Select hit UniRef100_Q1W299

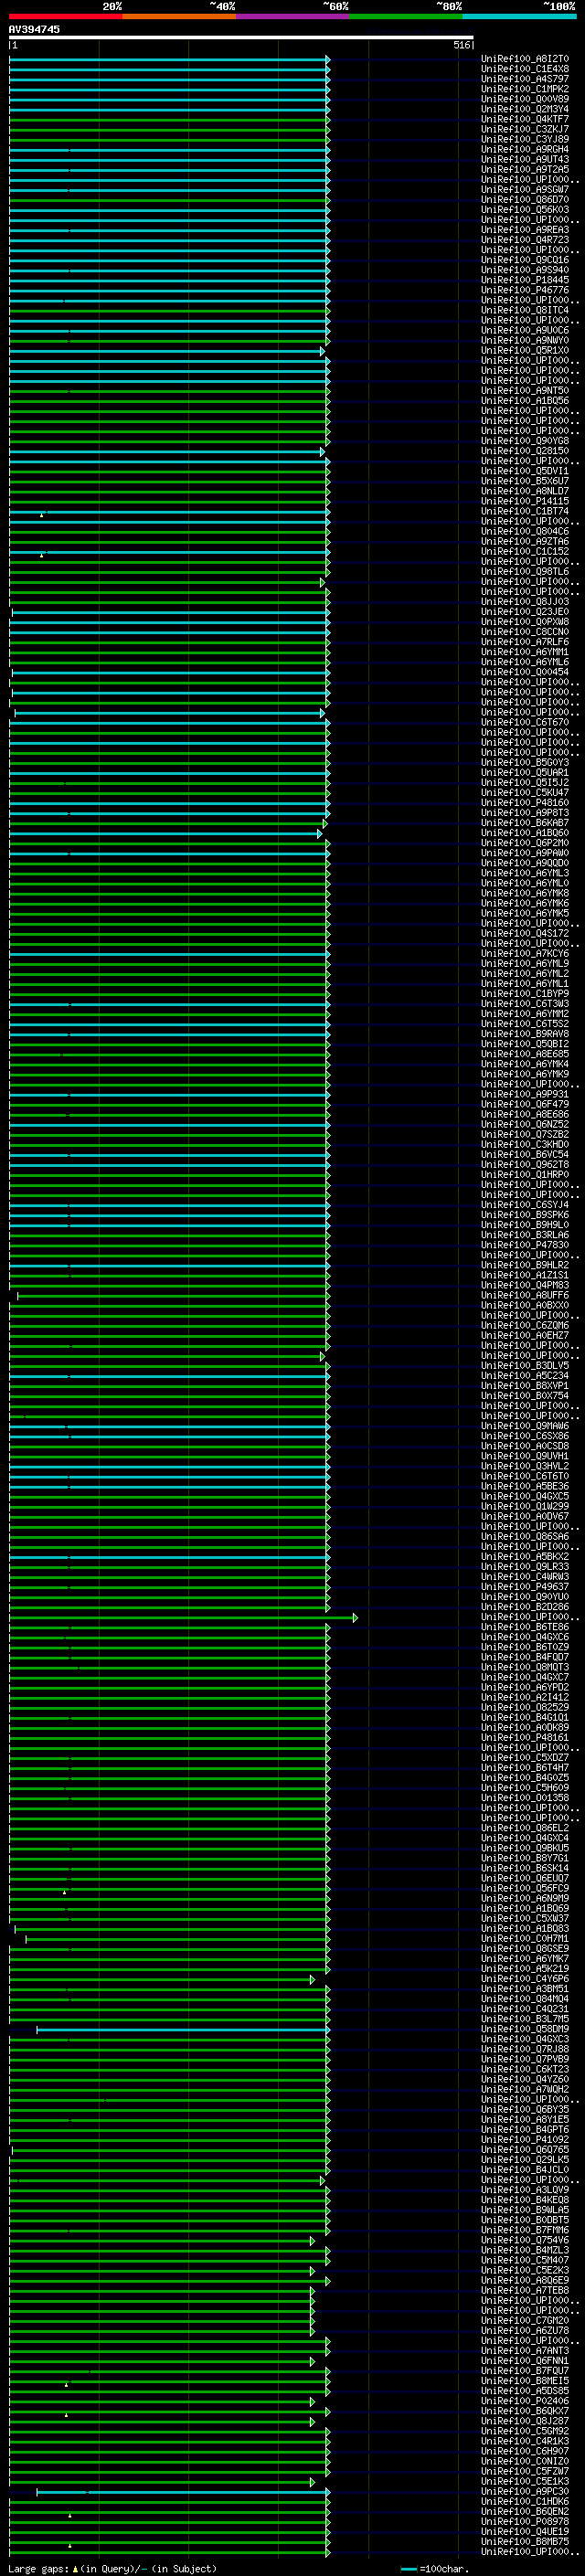click(x=525, y=1506)
